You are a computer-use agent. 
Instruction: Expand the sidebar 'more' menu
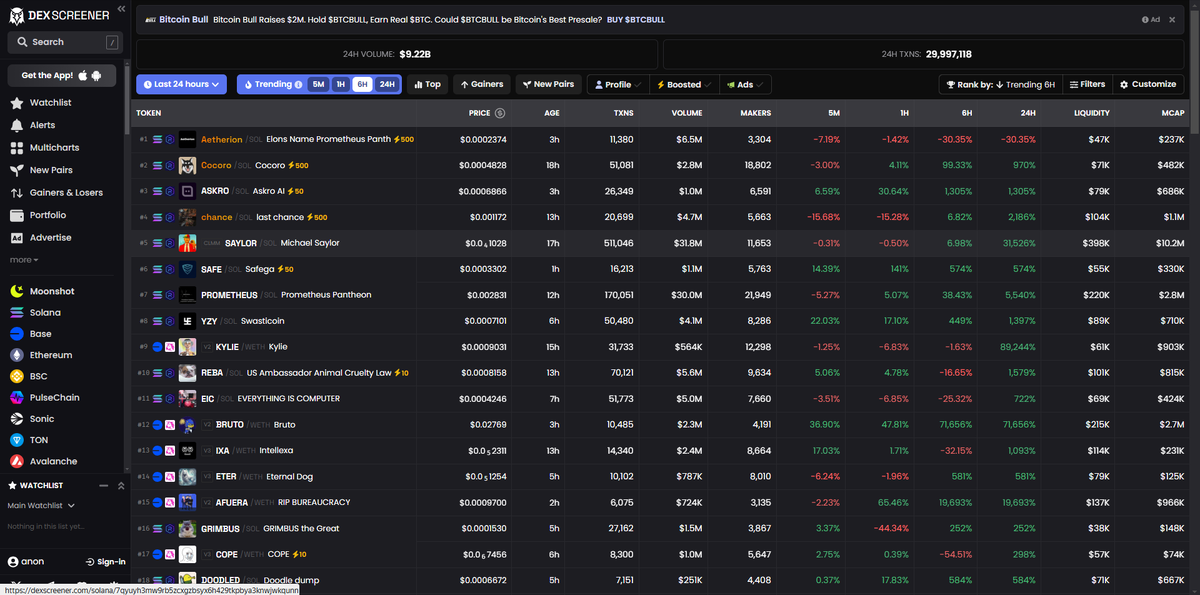tap(24, 260)
